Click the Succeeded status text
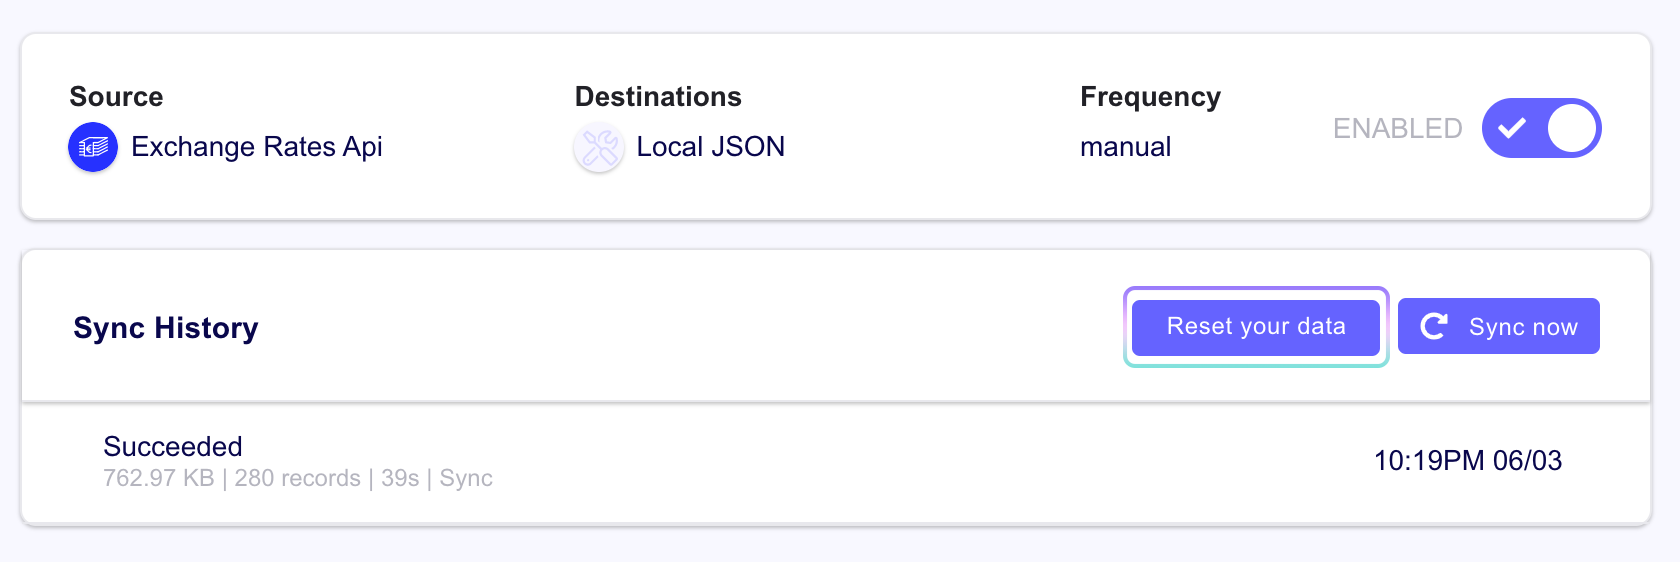 [x=173, y=446]
